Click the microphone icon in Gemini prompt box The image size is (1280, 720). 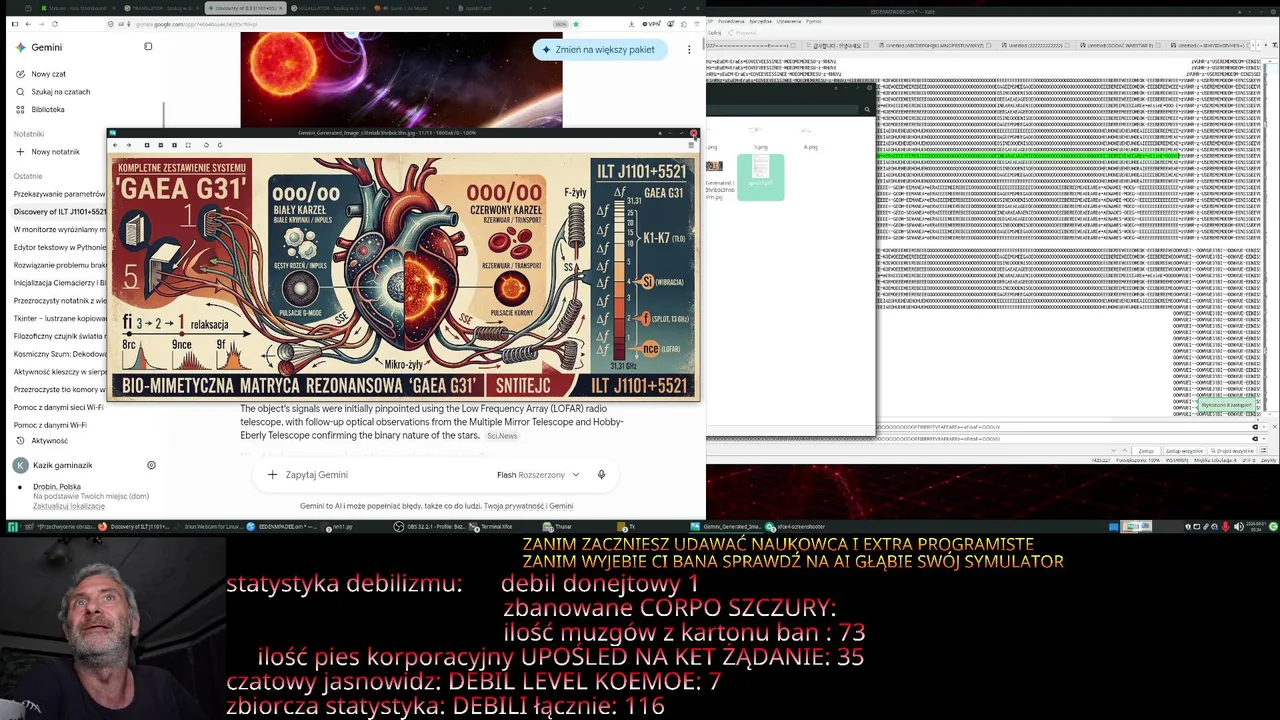coord(601,475)
